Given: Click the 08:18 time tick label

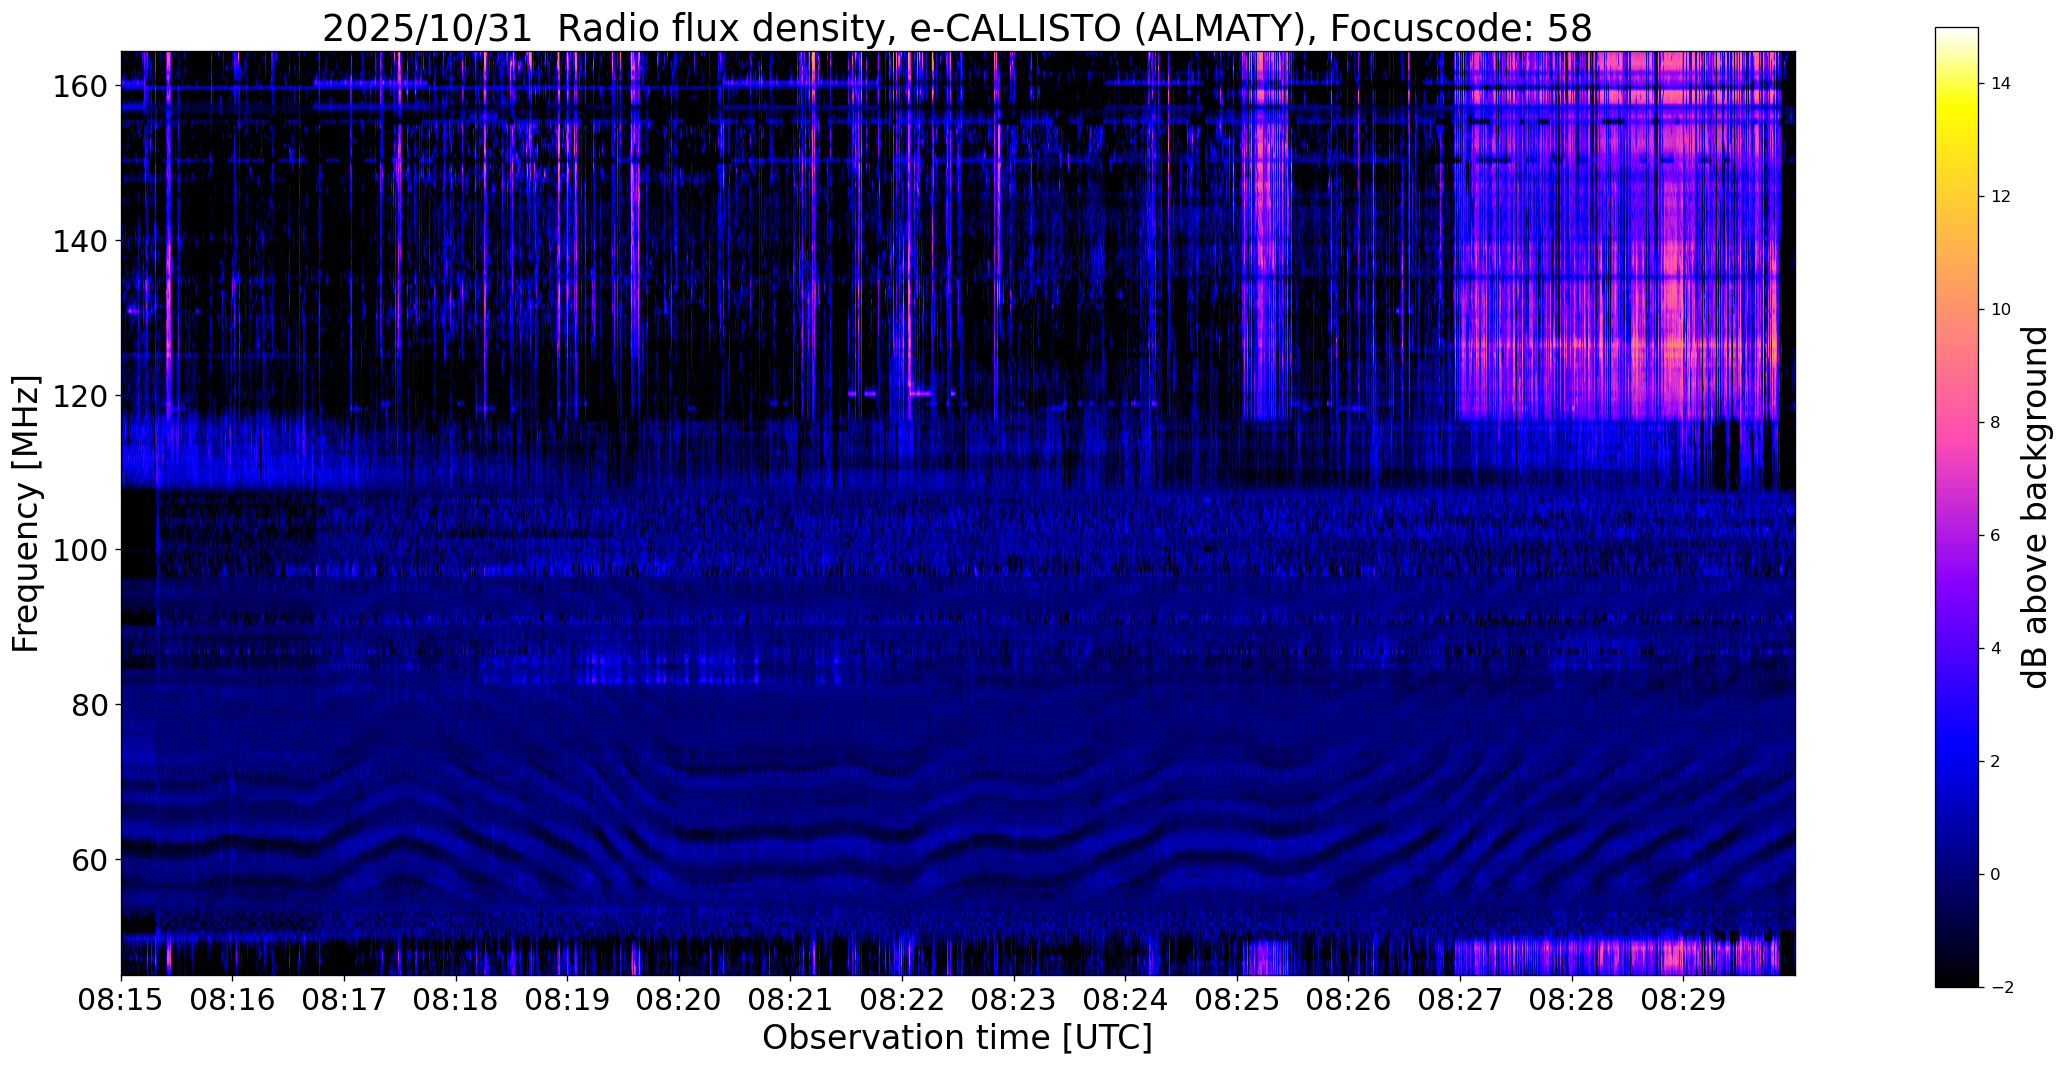Looking at the screenshot, I should click(456, 1000).
